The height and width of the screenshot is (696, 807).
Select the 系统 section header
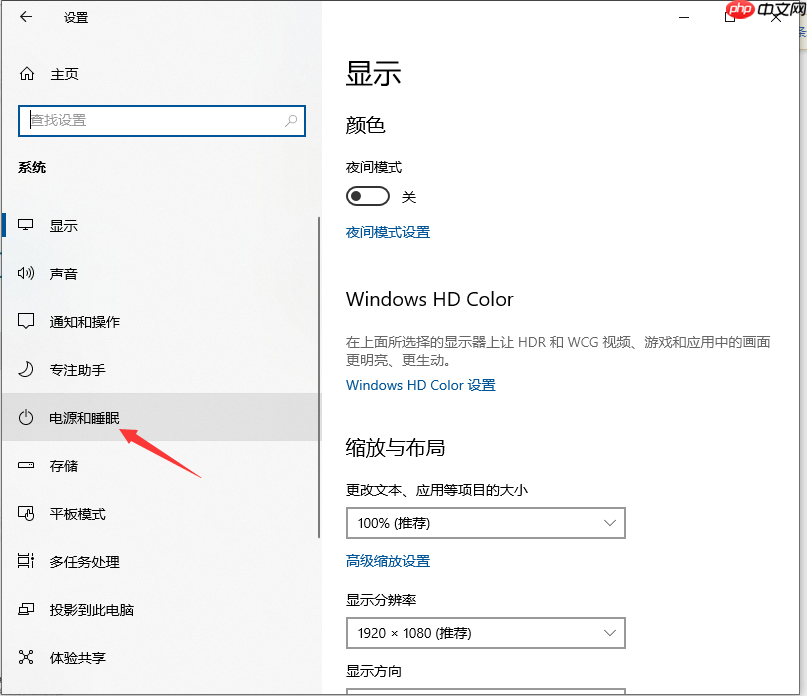click(32, 167)
